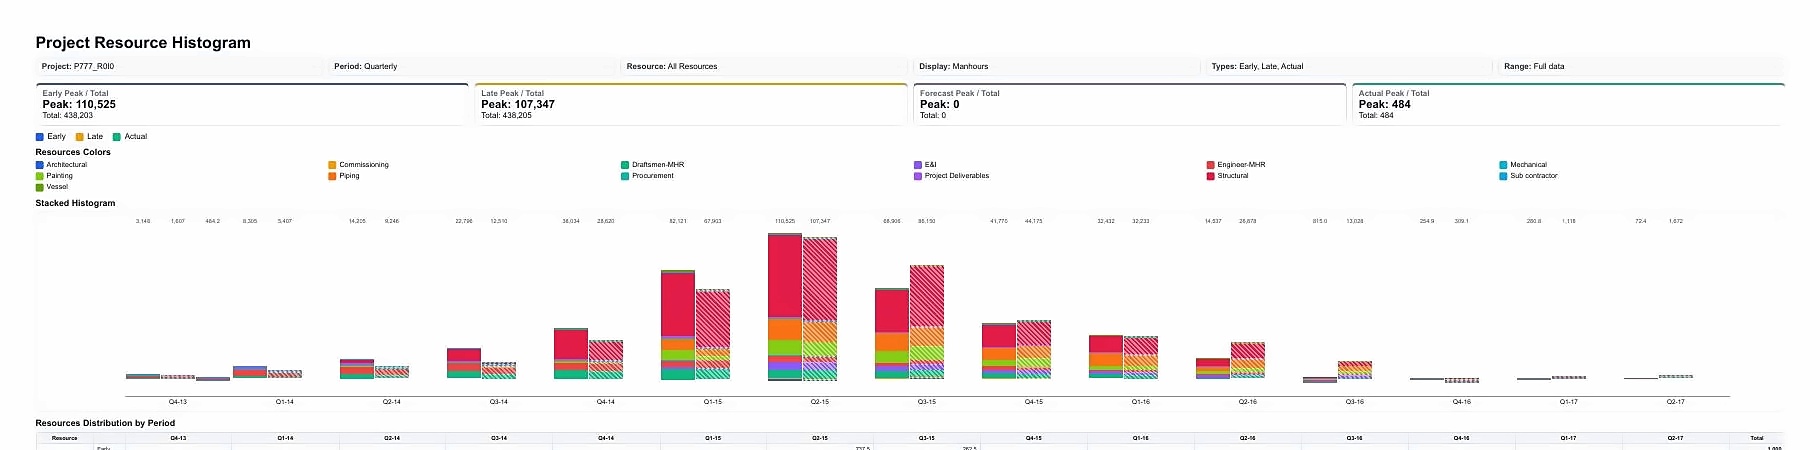The width and height of the screenshot is (1820, 450).
Task: Click the Piping resource color swatch
Action: (x=332, y=176)
